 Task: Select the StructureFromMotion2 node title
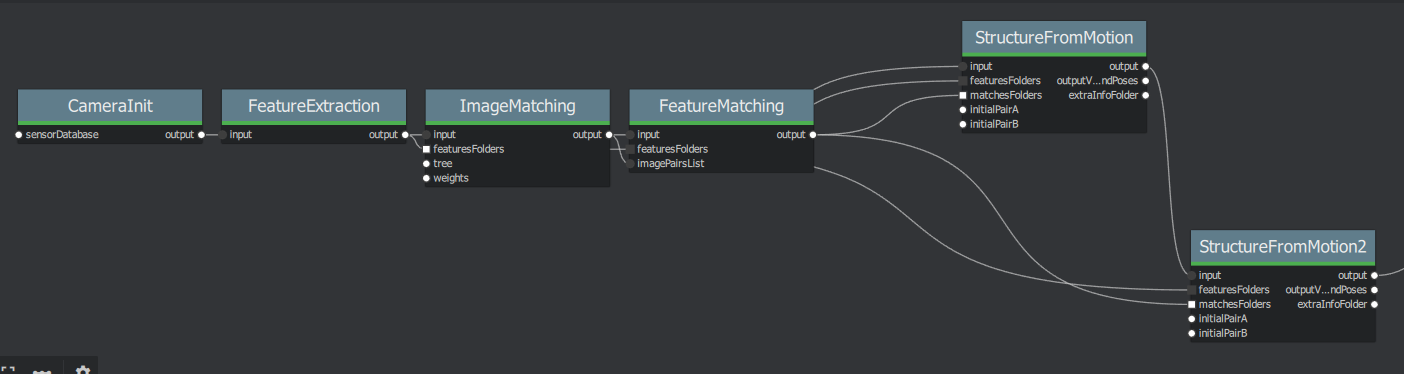[1284, 247]
